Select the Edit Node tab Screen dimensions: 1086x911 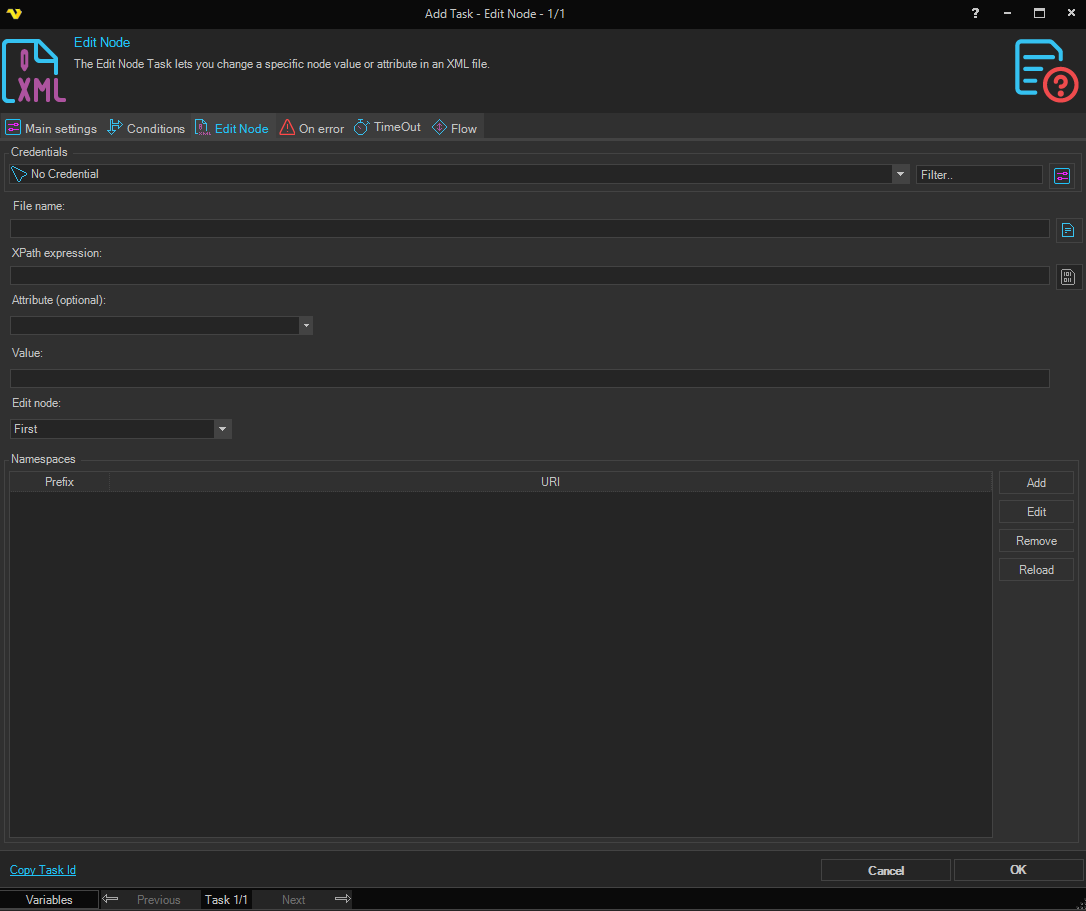coord(231,128)
